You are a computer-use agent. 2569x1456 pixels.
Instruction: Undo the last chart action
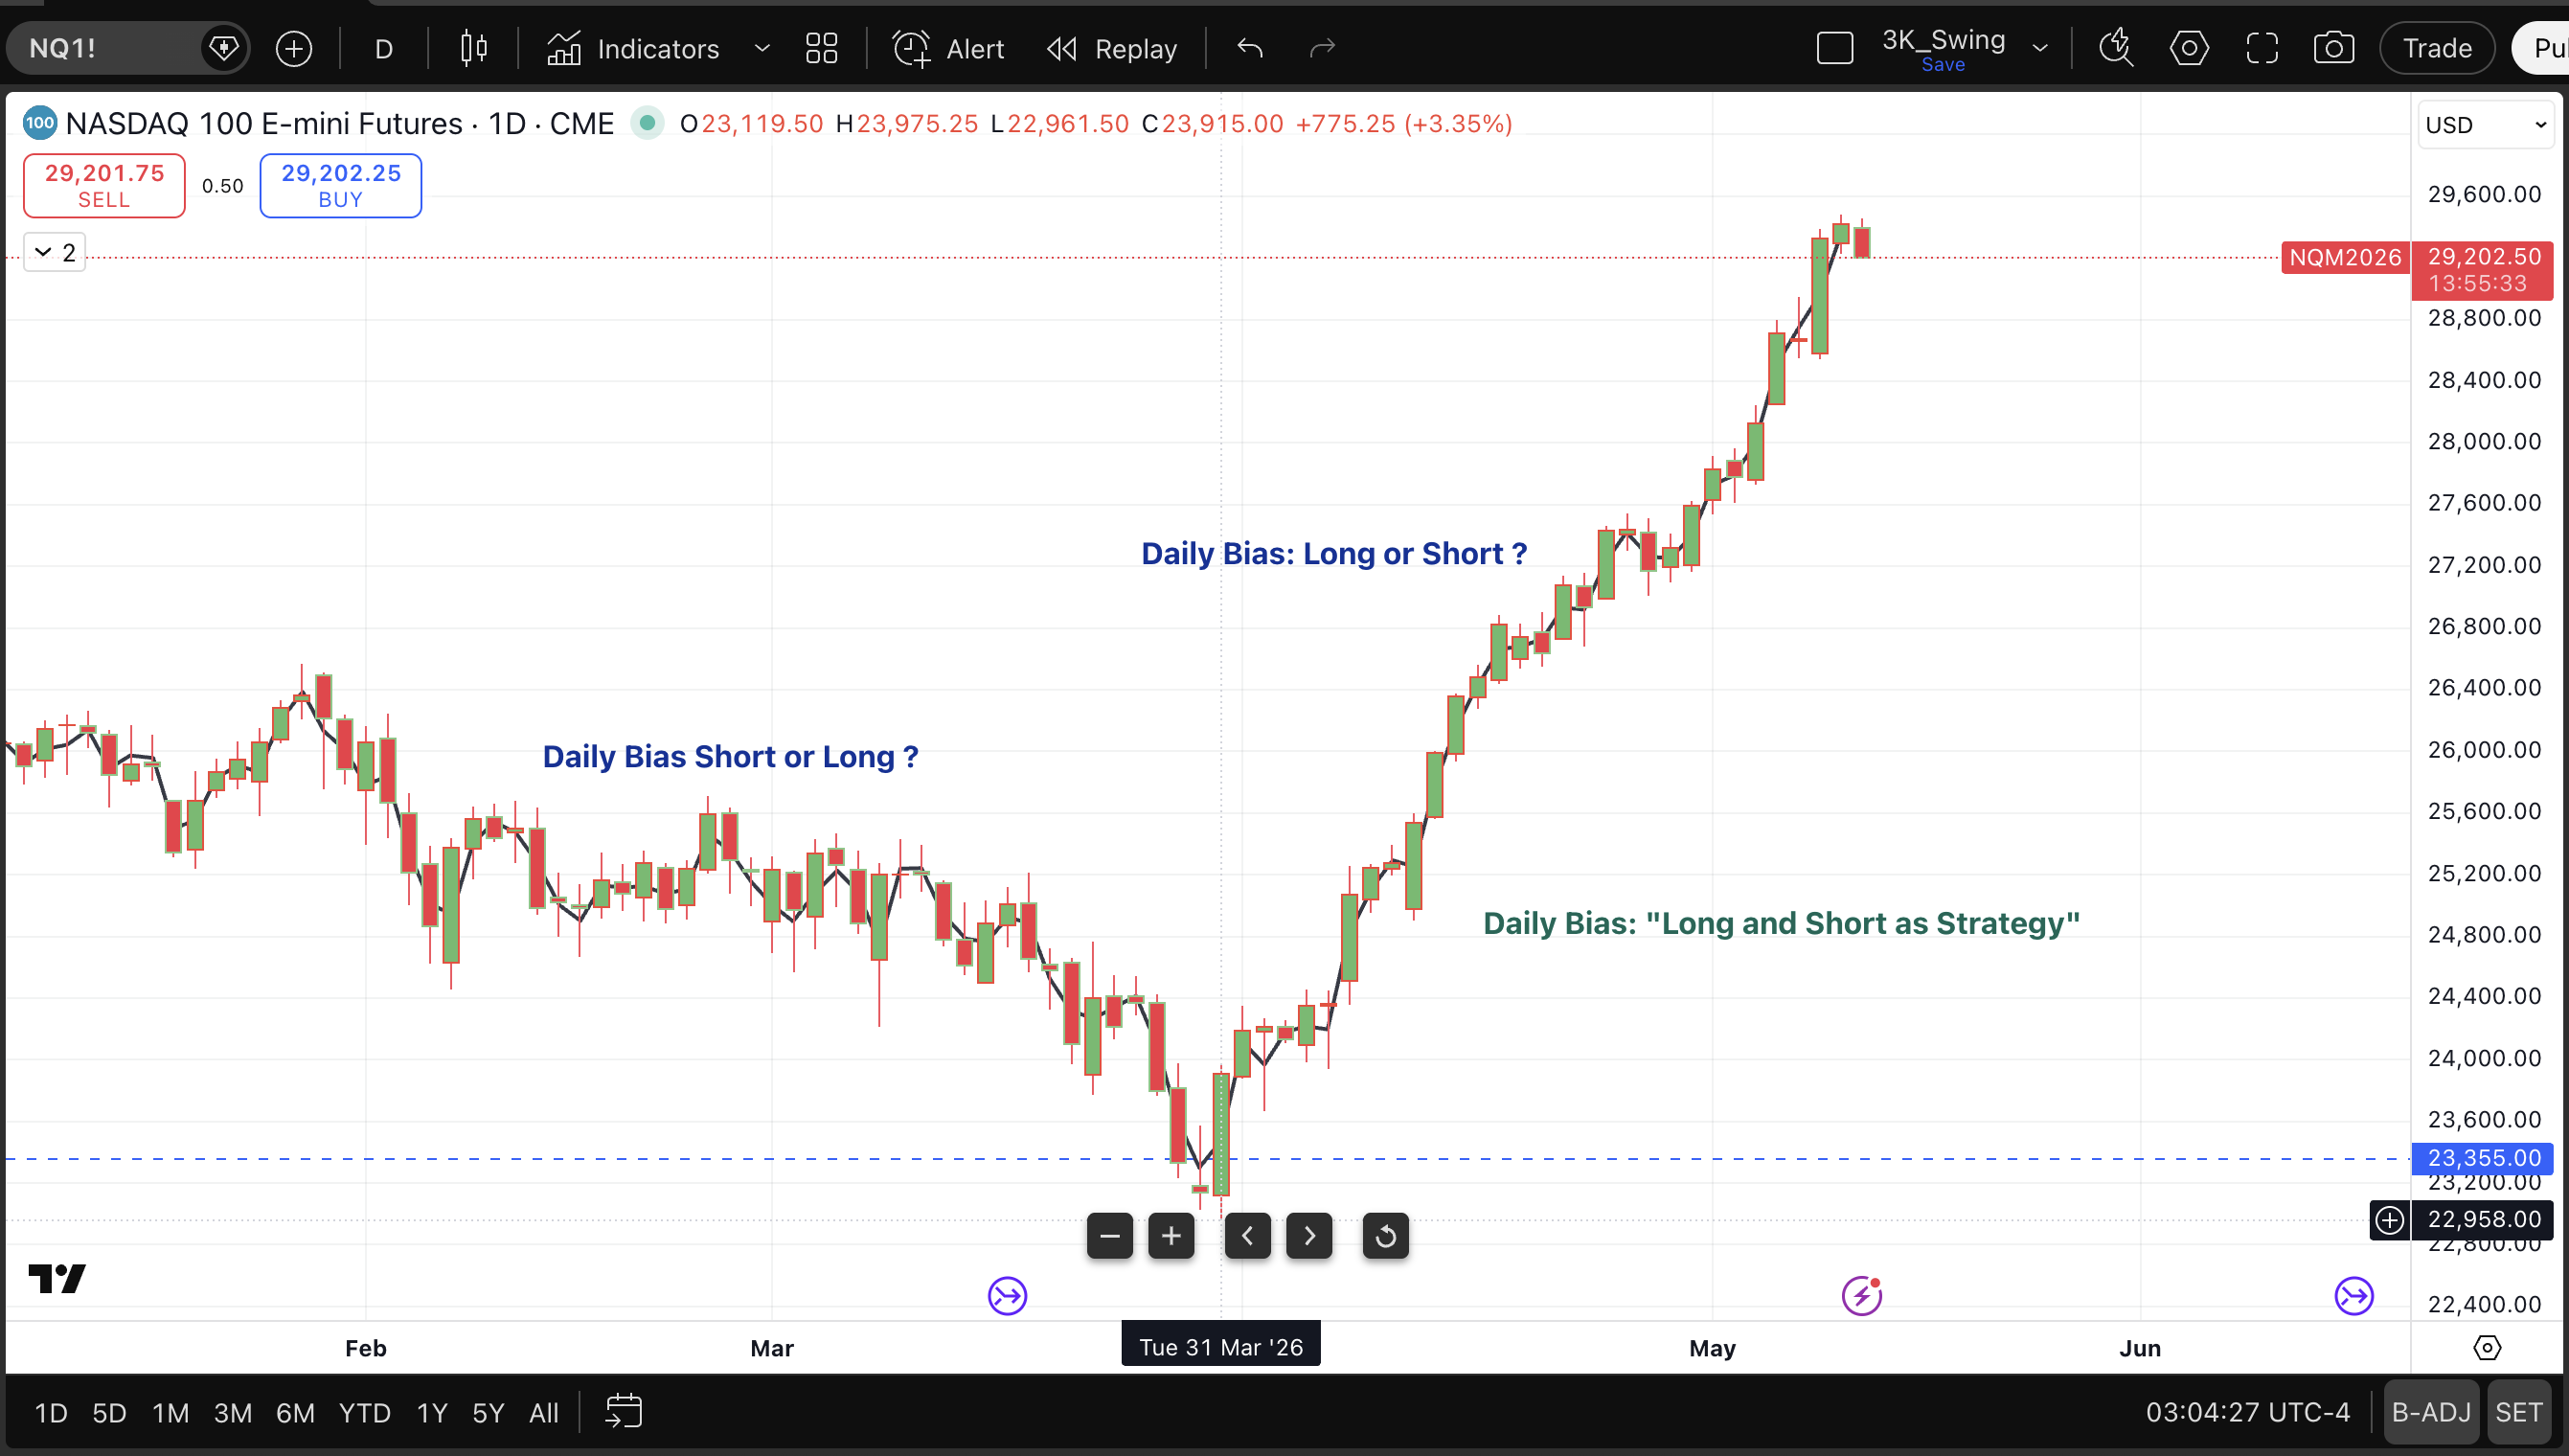1250,48
